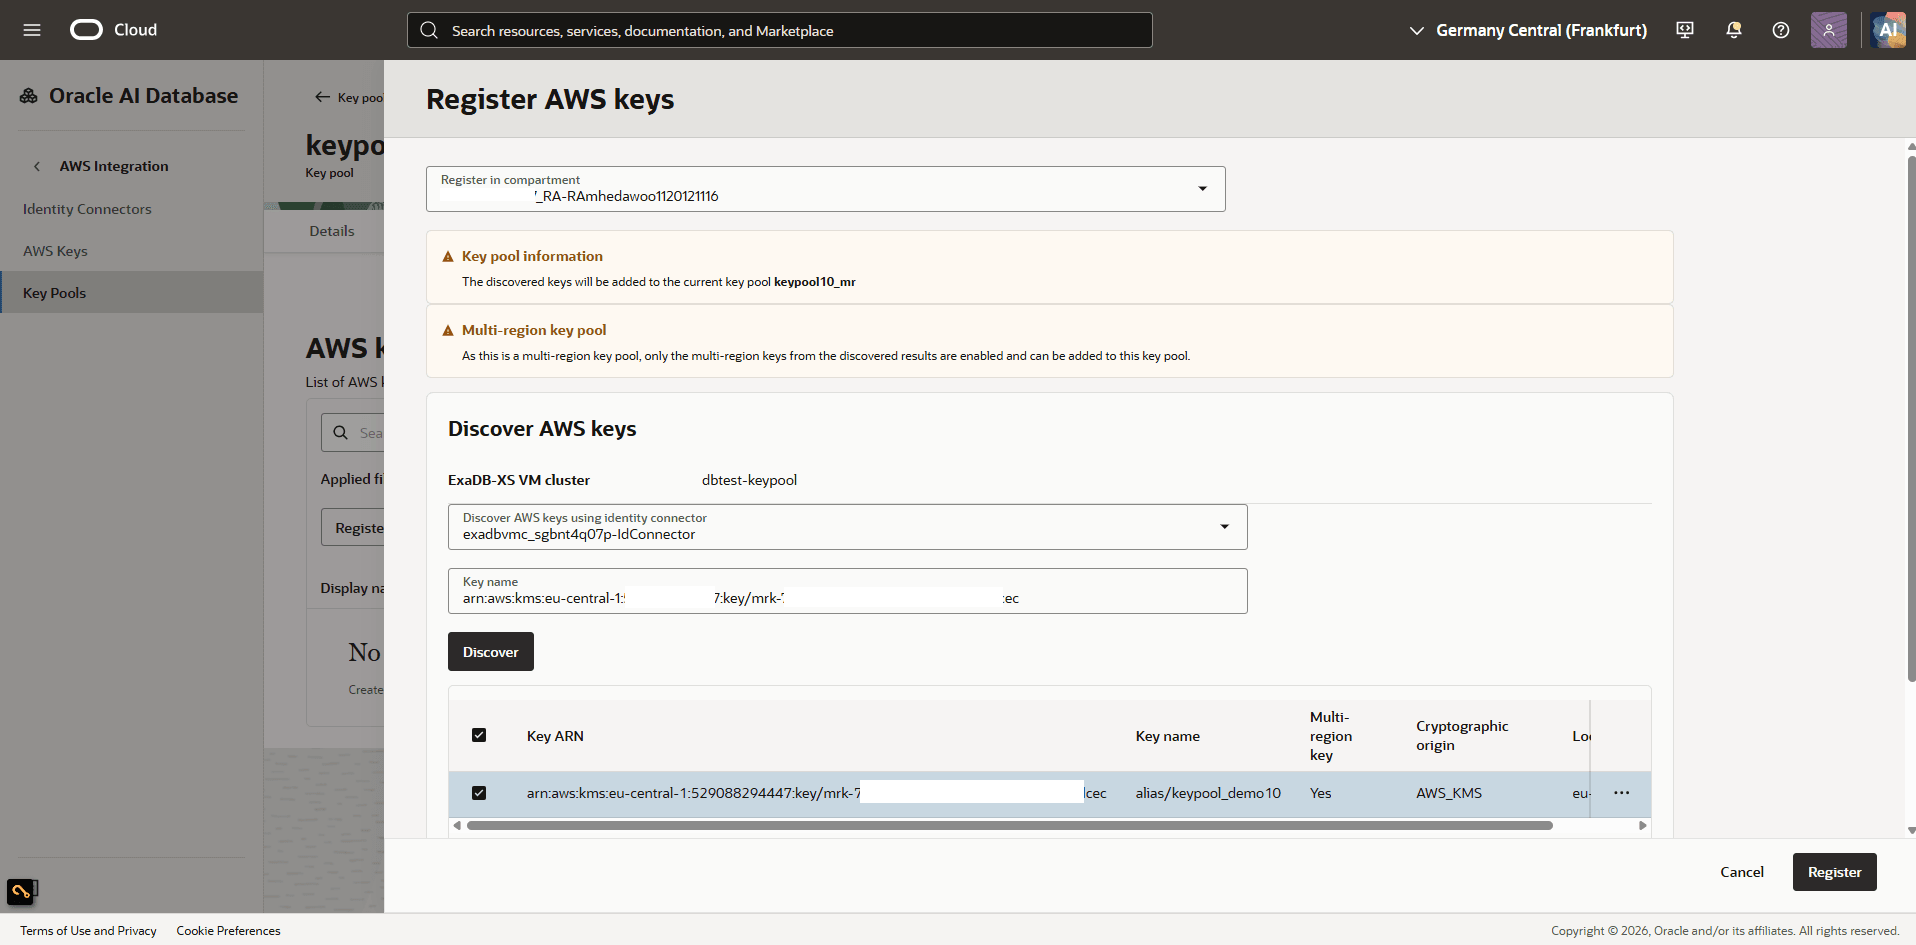Click the dbtest-keypool cluster value

[749, 480]
